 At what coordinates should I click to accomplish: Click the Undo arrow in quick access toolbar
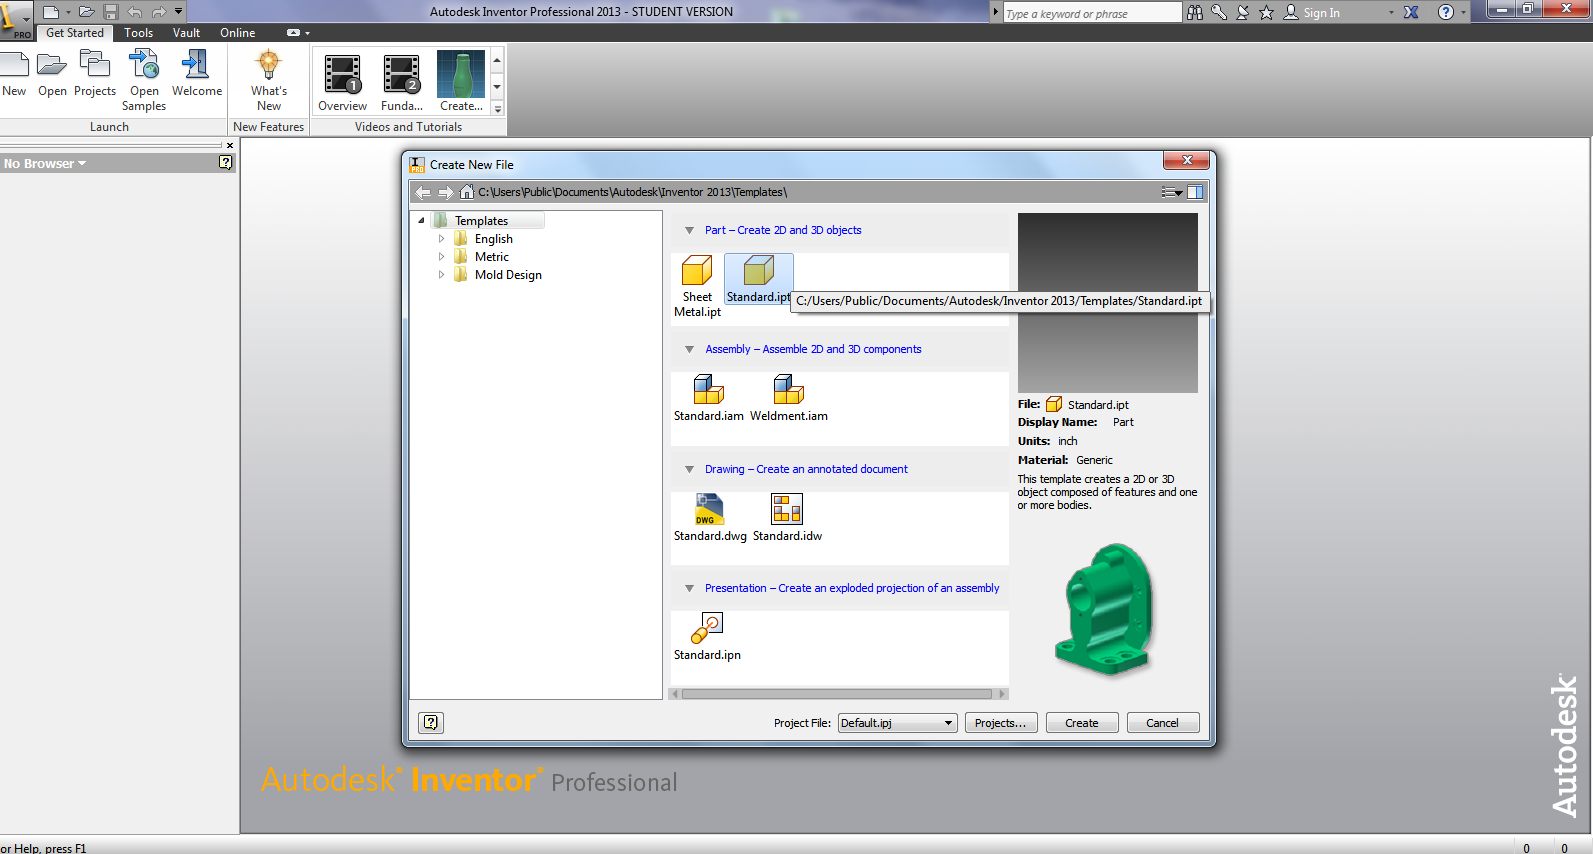[x=135, y=12]
